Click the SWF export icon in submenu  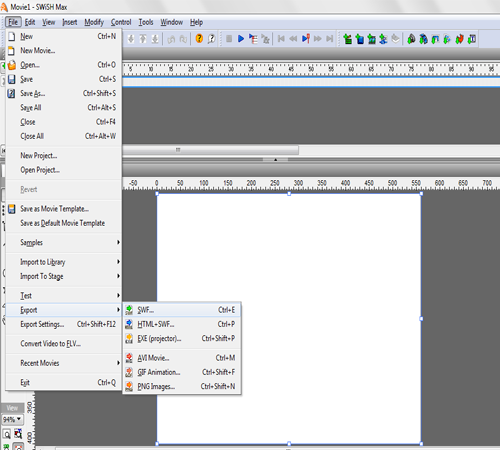point(129,310)
